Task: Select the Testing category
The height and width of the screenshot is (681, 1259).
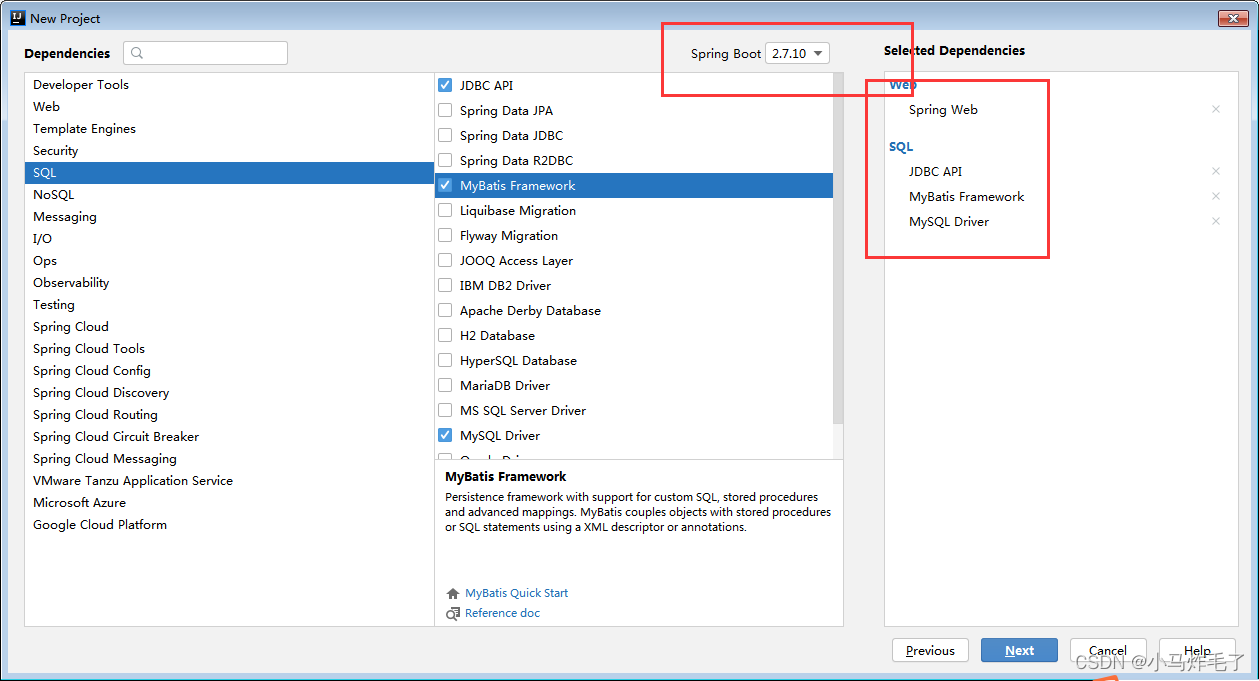Action: [x=229, y=305]
